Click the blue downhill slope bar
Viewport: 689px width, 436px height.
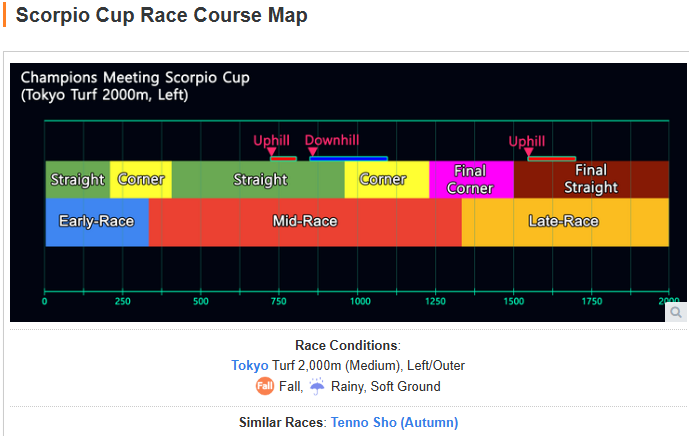348,159
